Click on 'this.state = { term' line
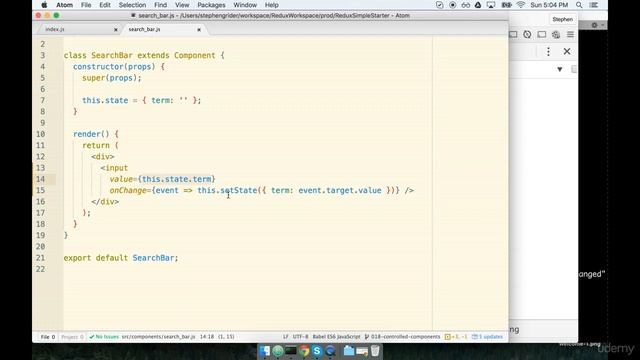 pos(142,100)
